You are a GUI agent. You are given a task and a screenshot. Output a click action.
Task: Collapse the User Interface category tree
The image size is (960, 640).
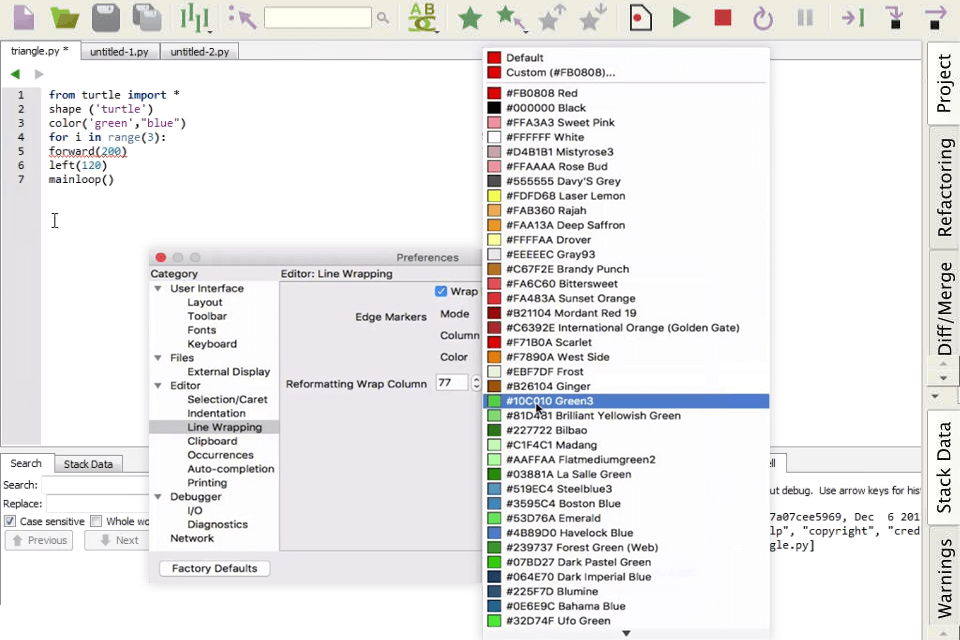tap(158, 288)
